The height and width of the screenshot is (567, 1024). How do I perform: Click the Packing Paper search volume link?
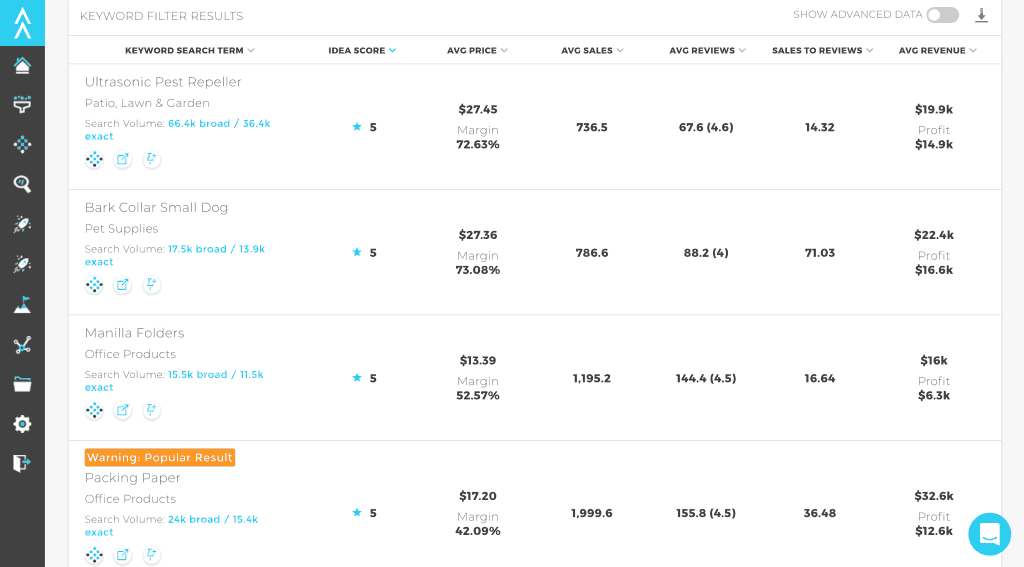212,520
